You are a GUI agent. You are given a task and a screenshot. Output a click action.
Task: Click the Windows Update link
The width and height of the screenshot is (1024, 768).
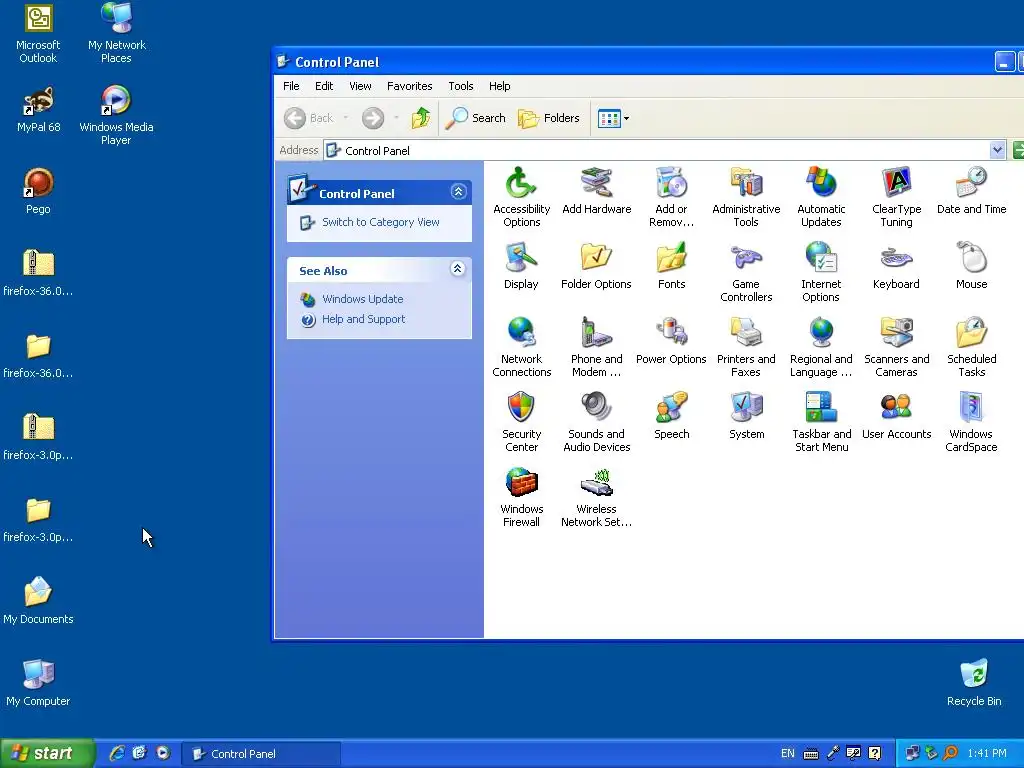click(362, 299)
